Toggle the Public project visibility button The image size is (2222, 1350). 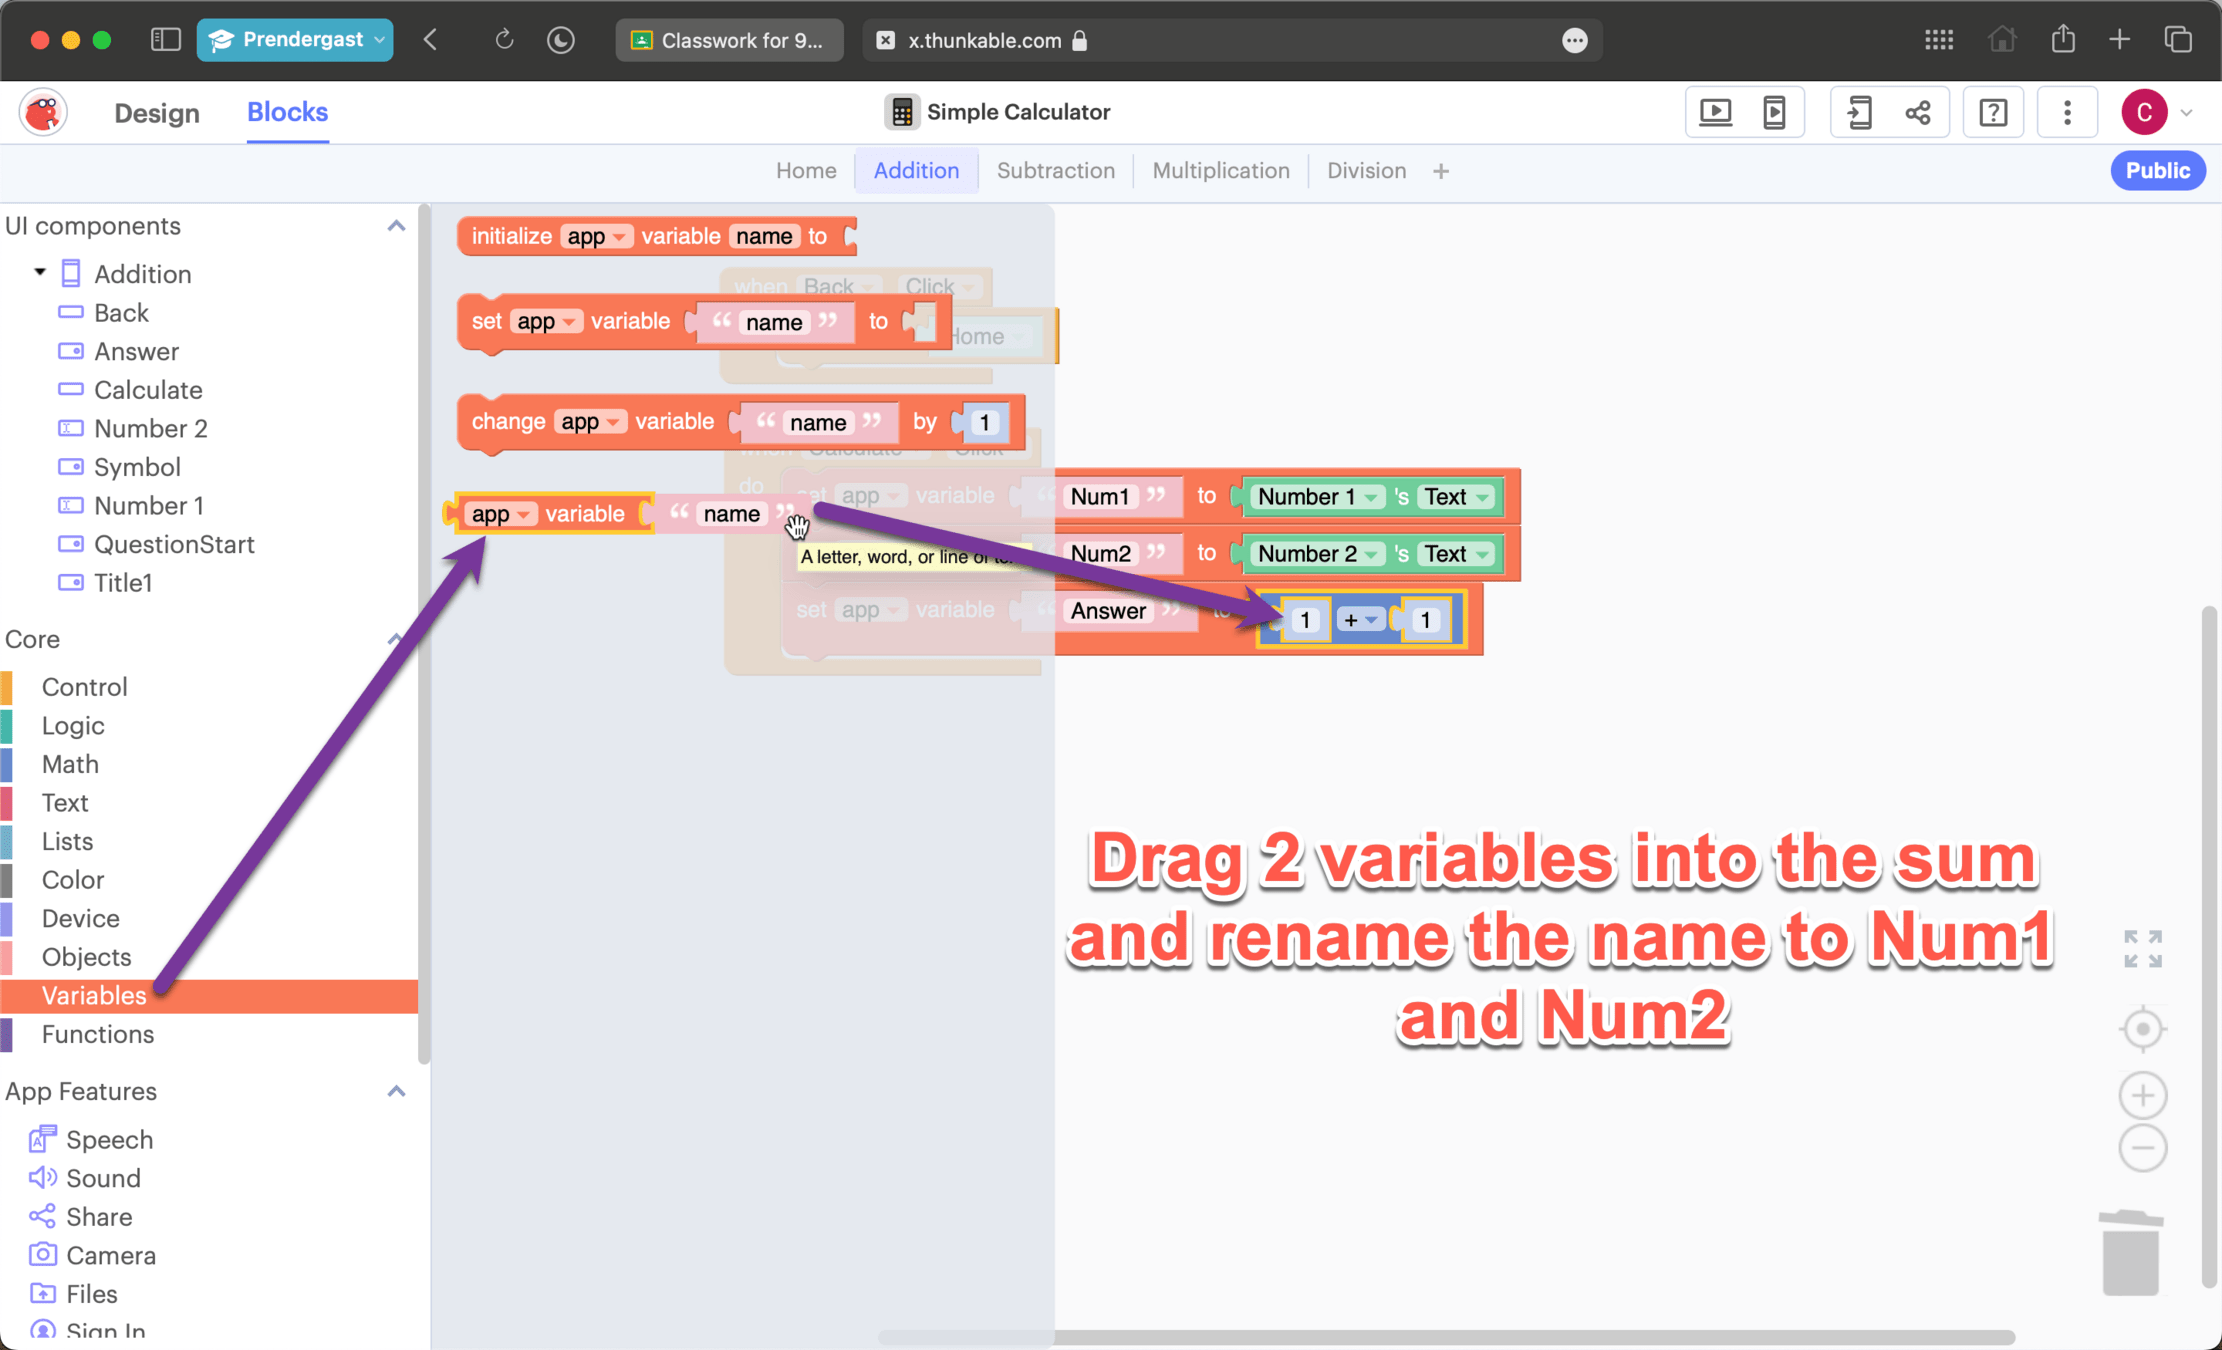coord(2157,171)
